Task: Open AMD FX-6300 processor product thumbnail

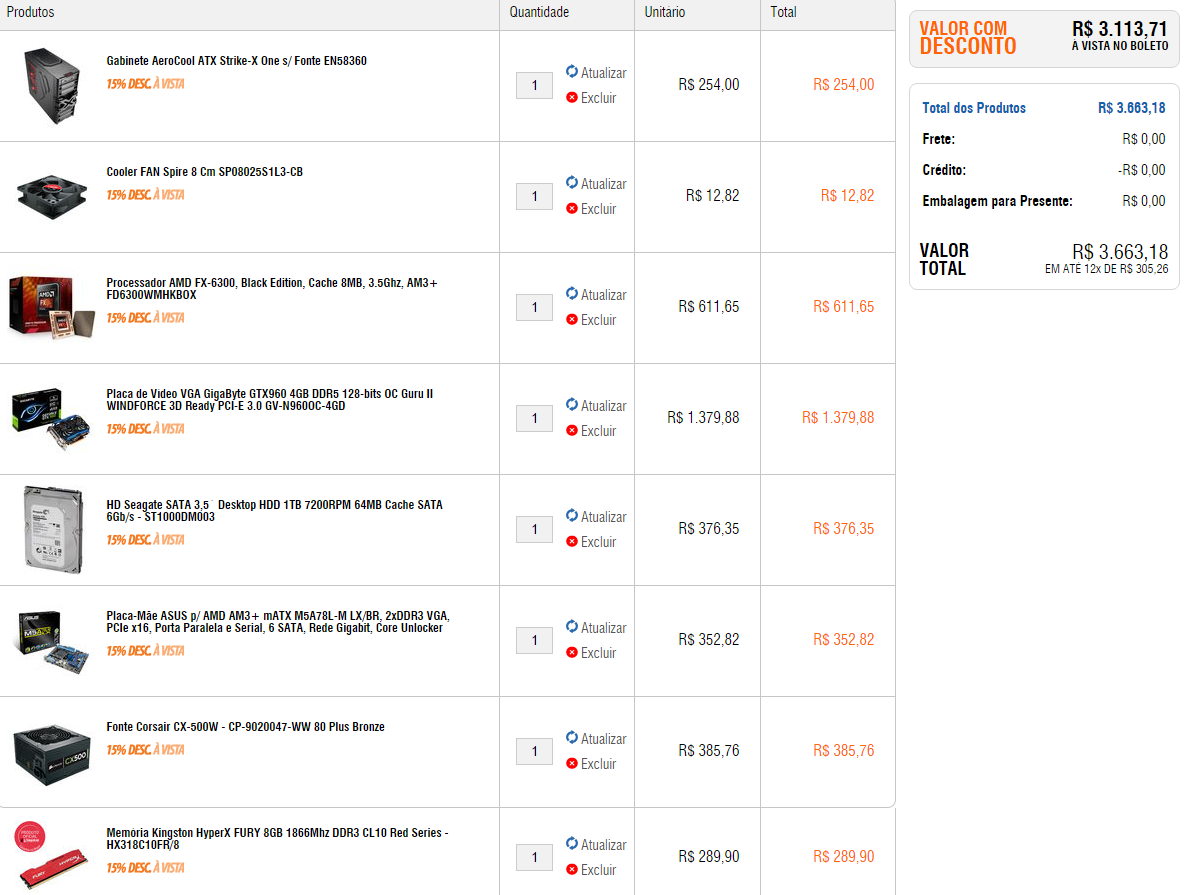Action: [x=51, y=307]
